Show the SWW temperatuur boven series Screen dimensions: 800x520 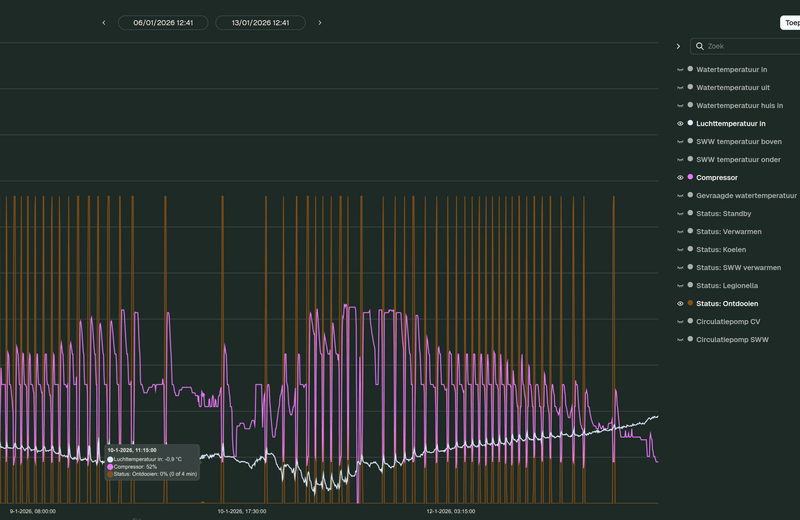pos(680,141)
